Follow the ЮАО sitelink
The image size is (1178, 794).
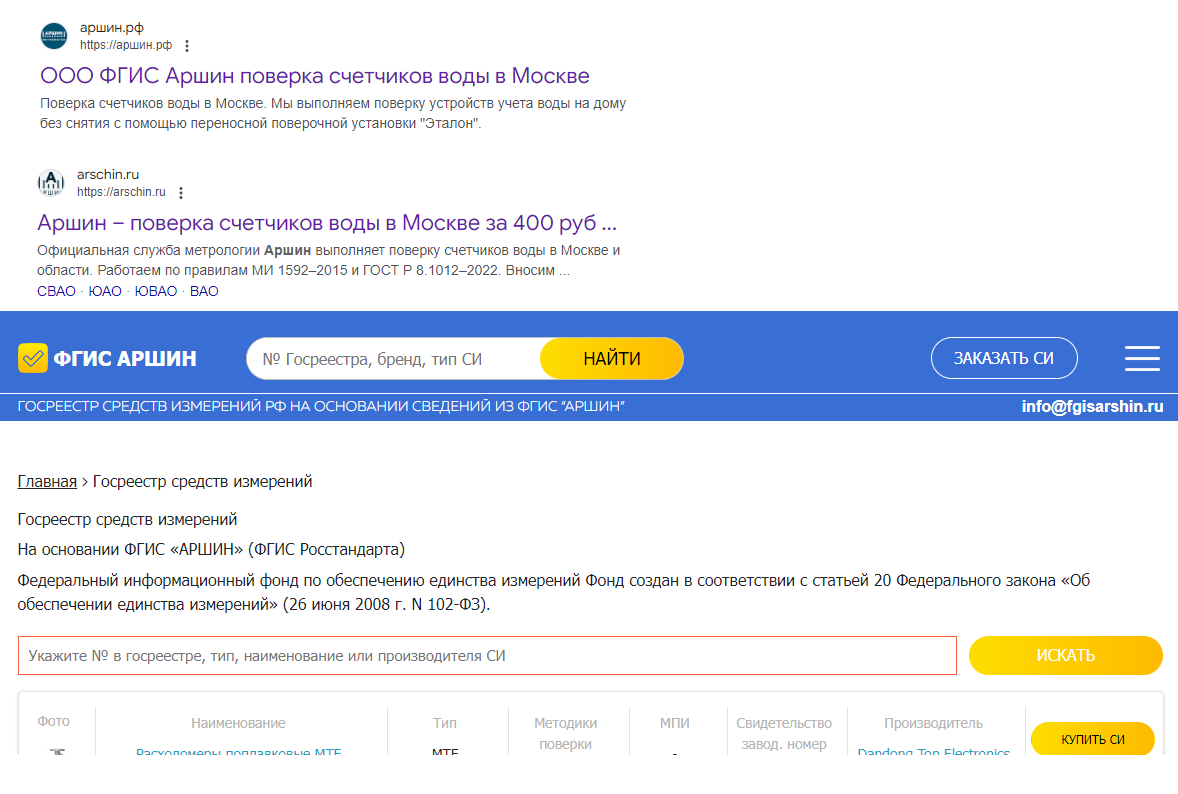tap(105, 291)
